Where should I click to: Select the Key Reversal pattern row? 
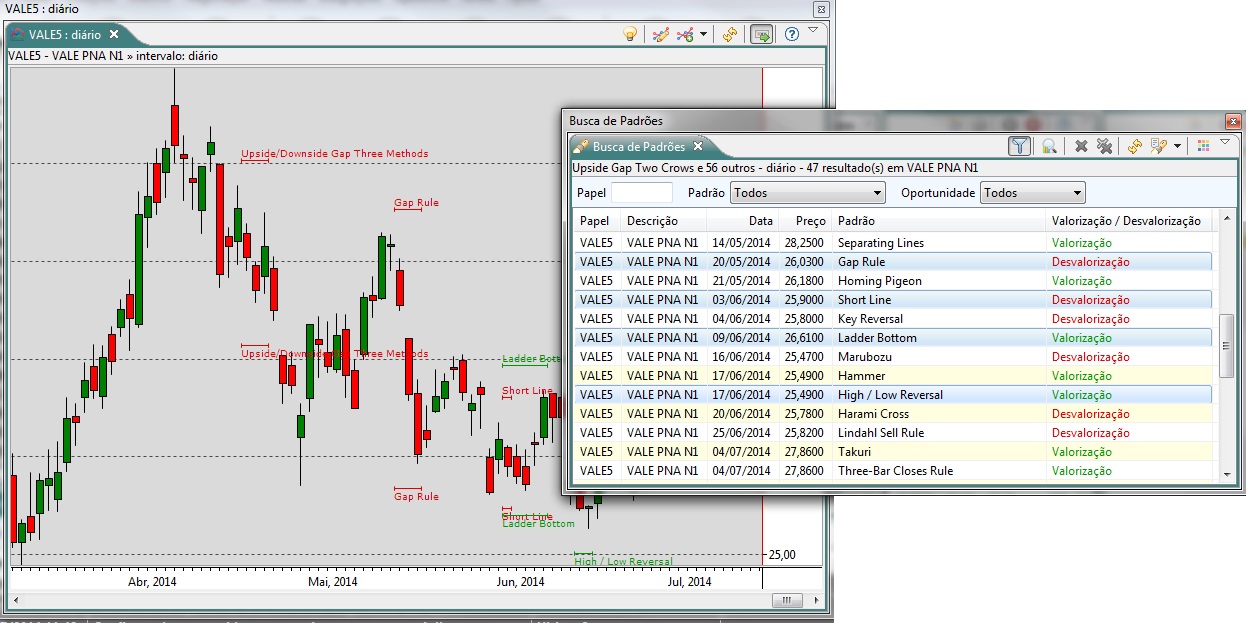point(892,319)
